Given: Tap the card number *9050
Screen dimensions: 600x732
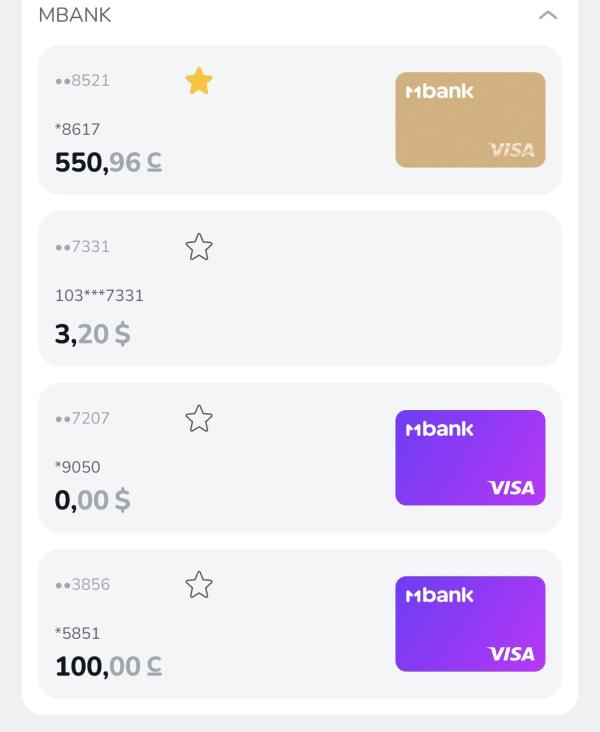Looking at the screenshot, I should click(77, 467).
